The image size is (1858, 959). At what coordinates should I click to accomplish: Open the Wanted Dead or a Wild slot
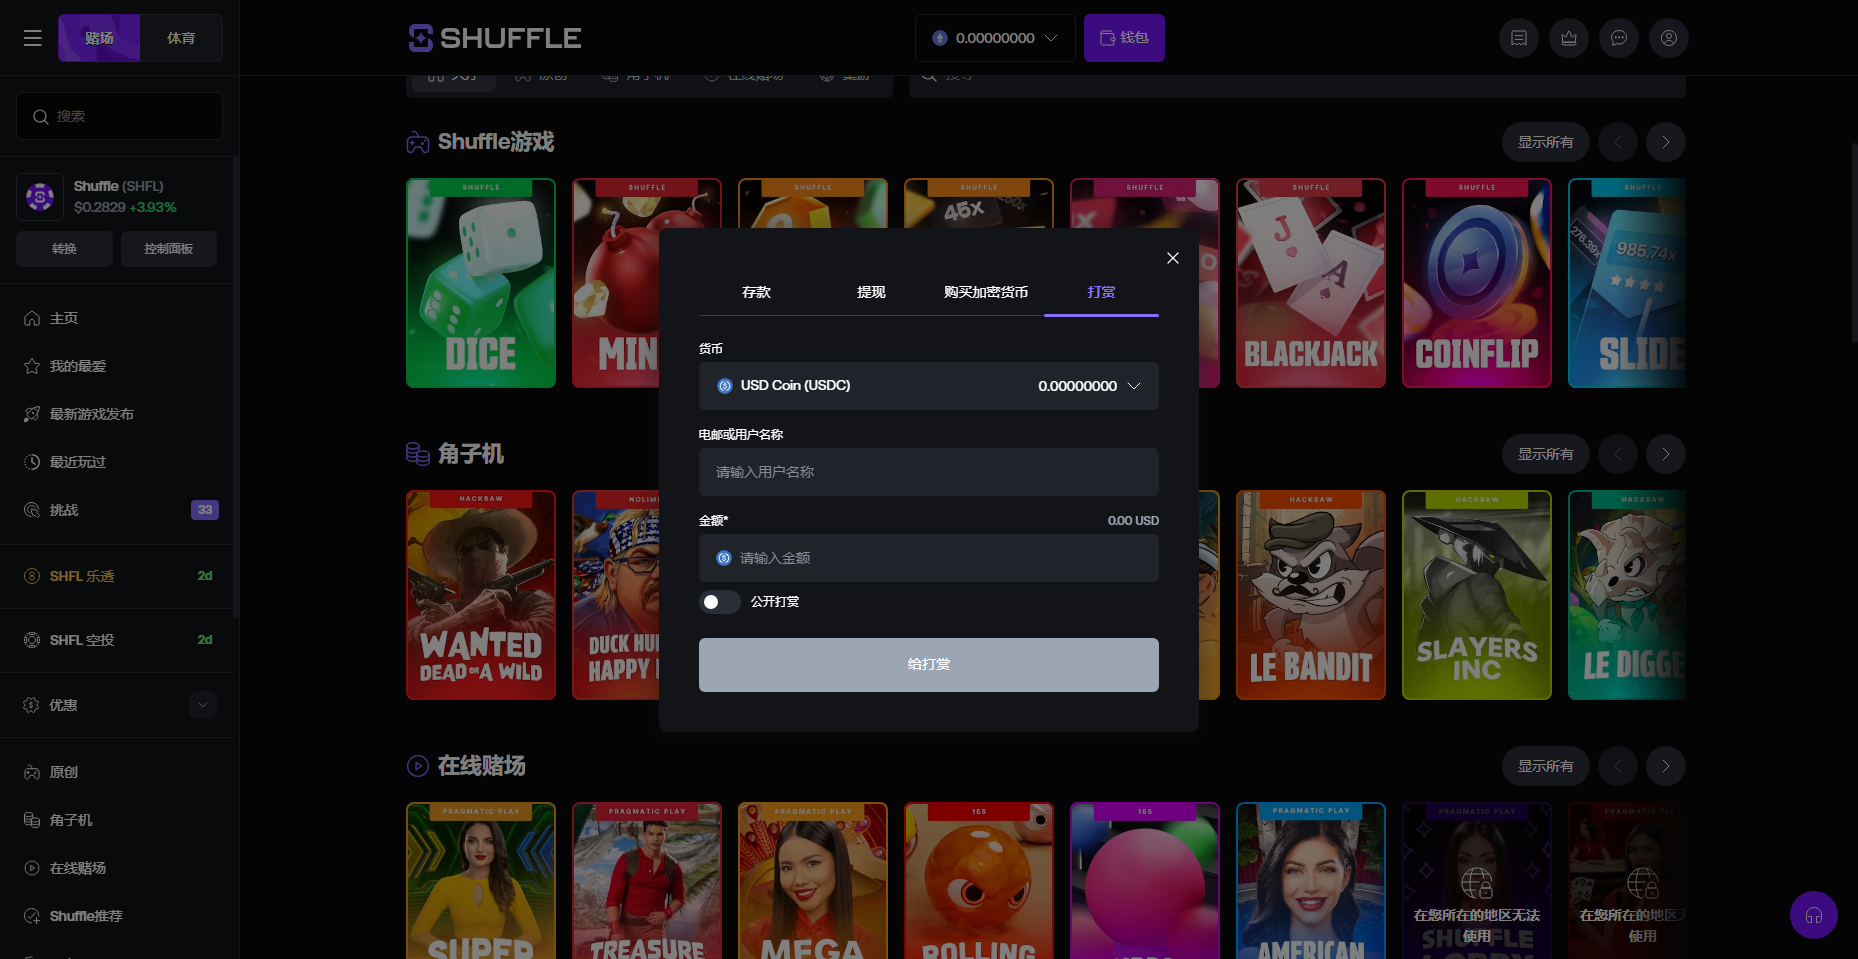pos(481,595)
